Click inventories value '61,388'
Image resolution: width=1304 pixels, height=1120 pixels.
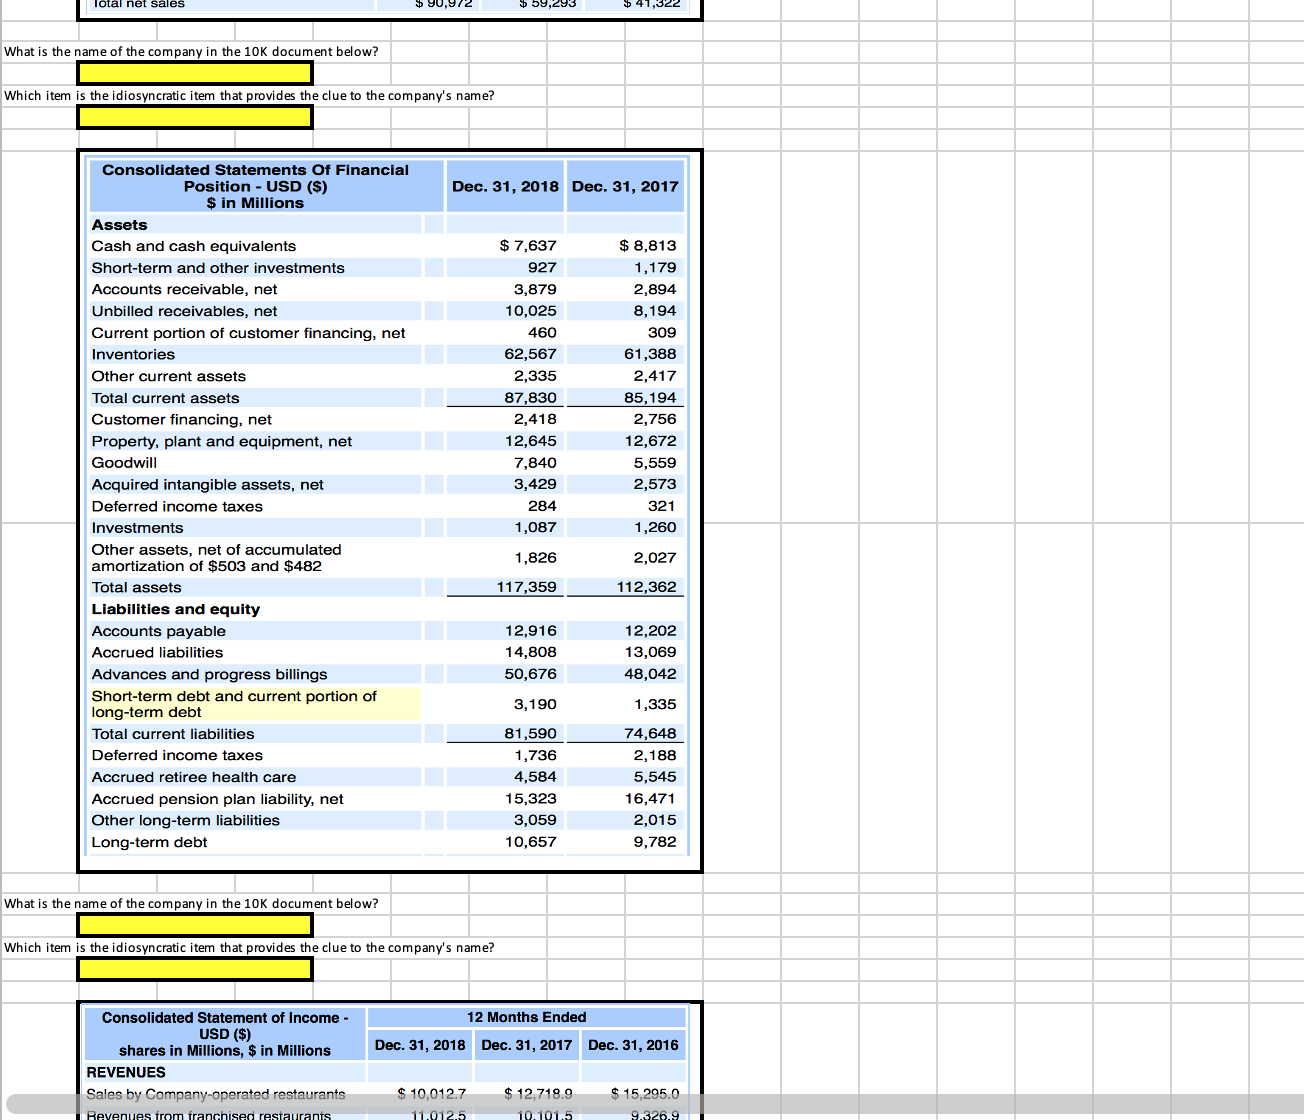(x=650, y=354)
